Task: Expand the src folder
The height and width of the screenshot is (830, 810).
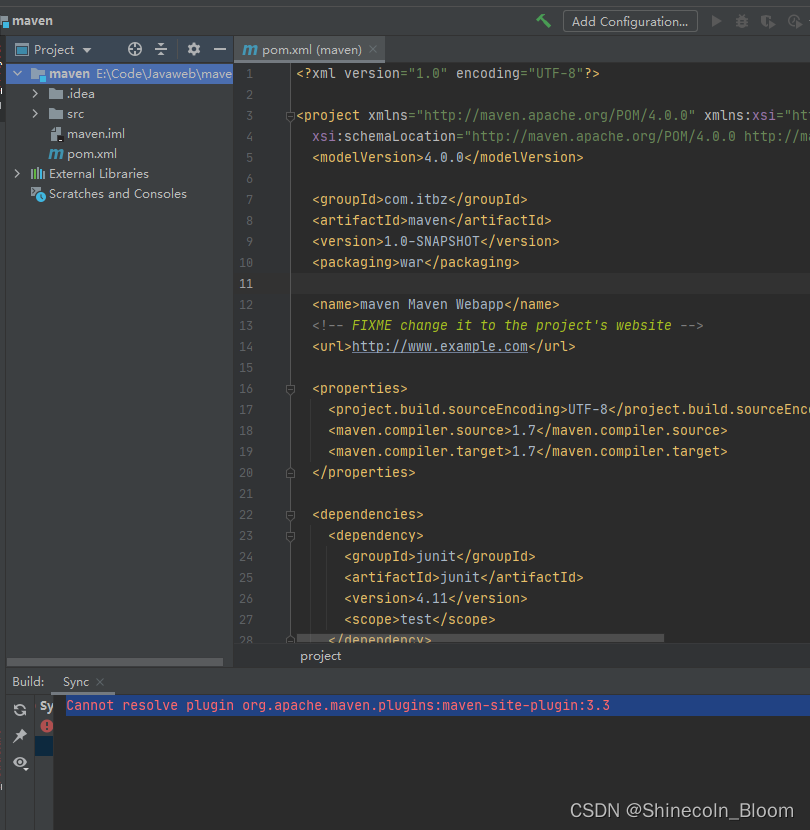Action: click(x=35, y=114)
